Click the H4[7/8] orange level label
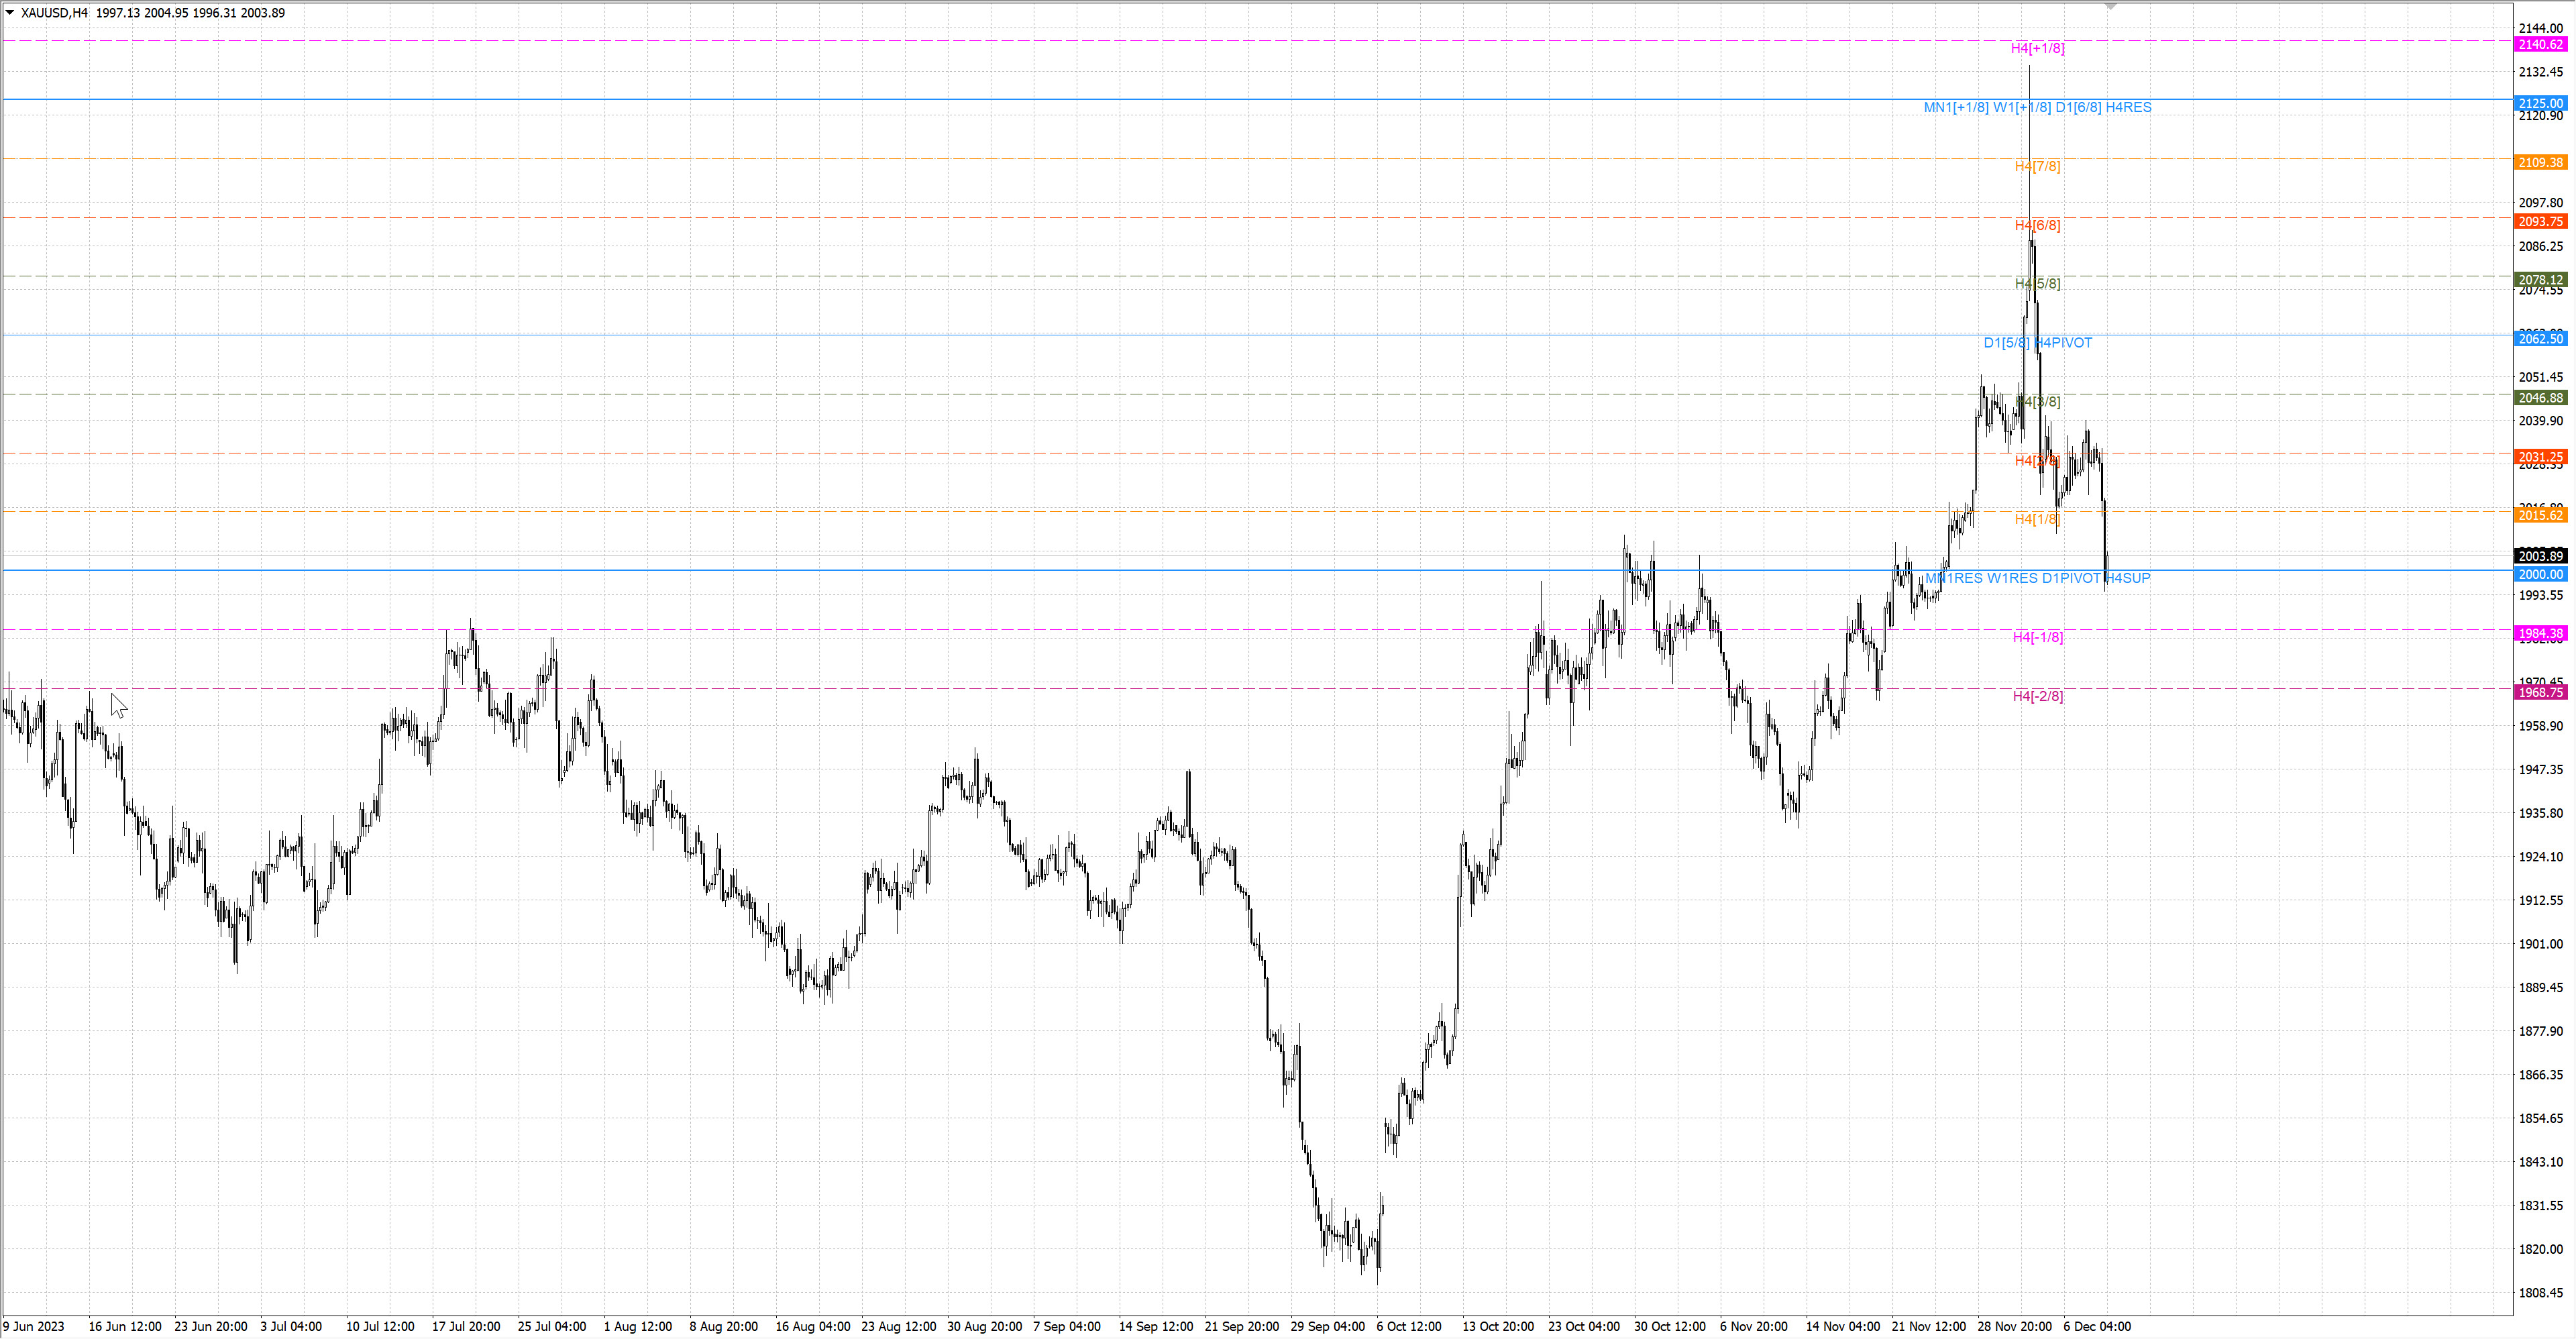This screenshot has height=1339, width=2576. tap(2037, 166)
